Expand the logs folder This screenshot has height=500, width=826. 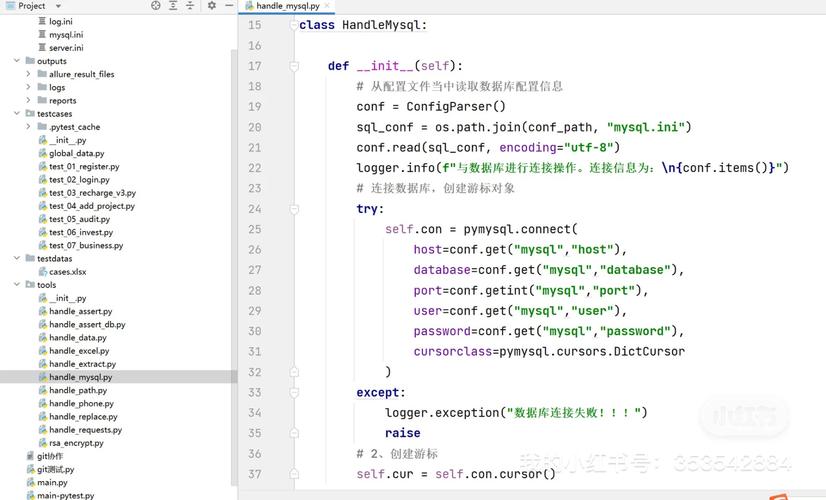pos(28,87)
